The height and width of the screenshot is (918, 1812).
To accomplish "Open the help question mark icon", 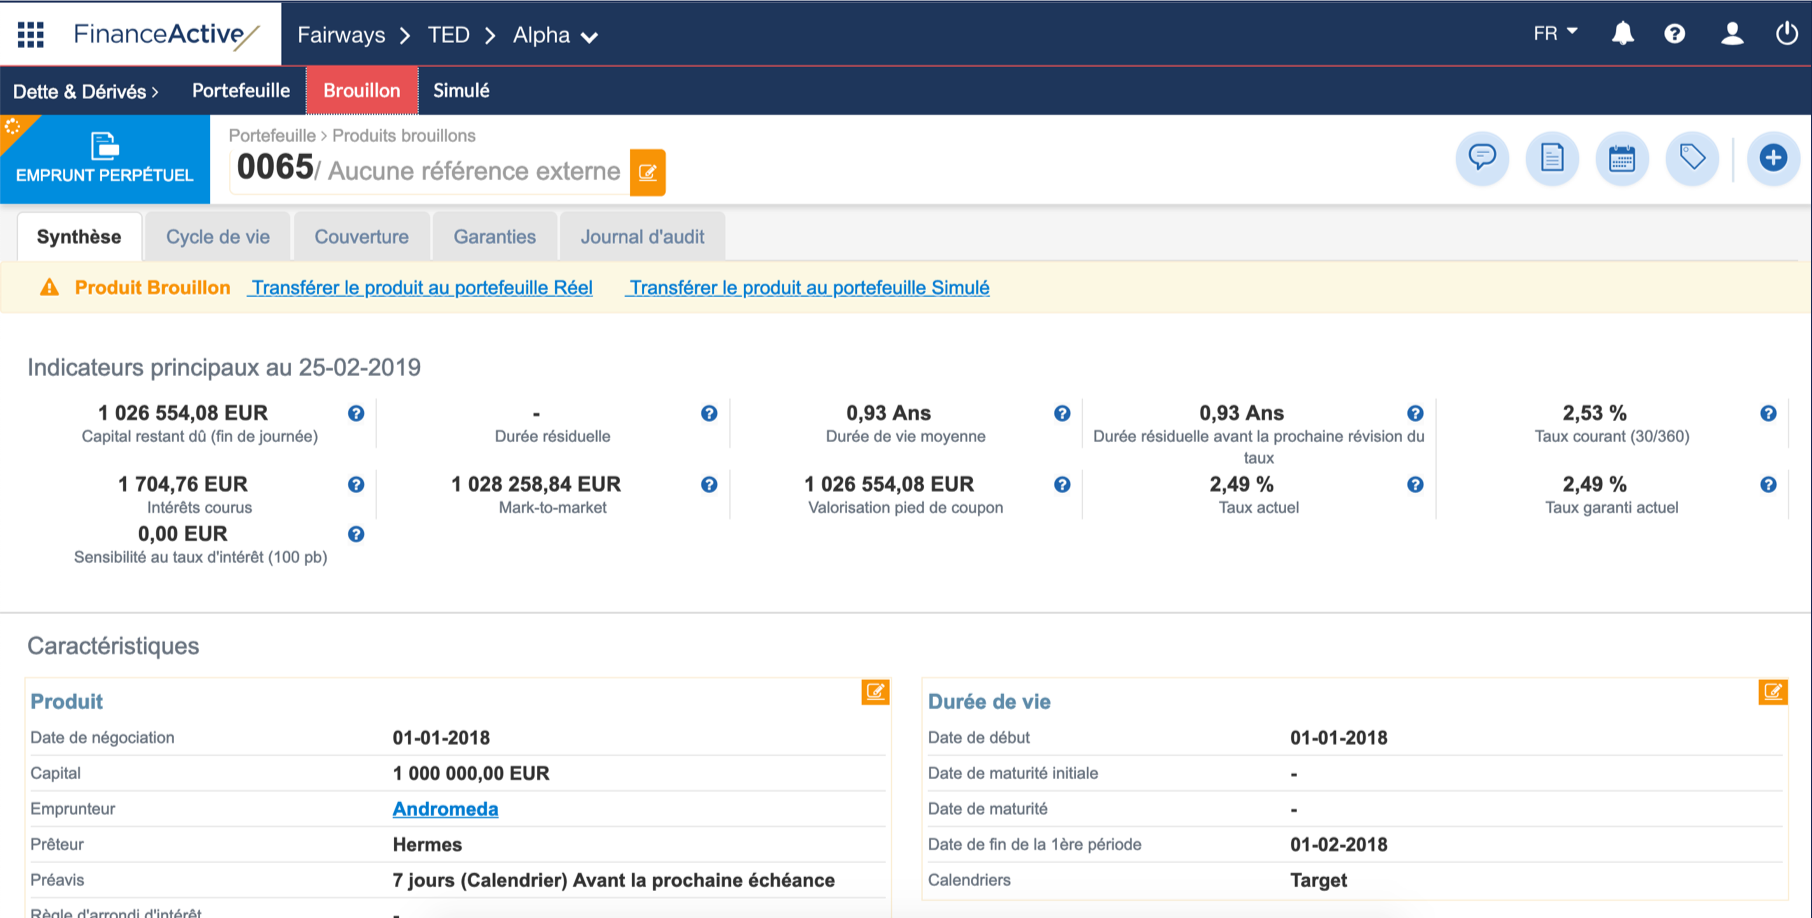I will click(x=1676, y=33).
